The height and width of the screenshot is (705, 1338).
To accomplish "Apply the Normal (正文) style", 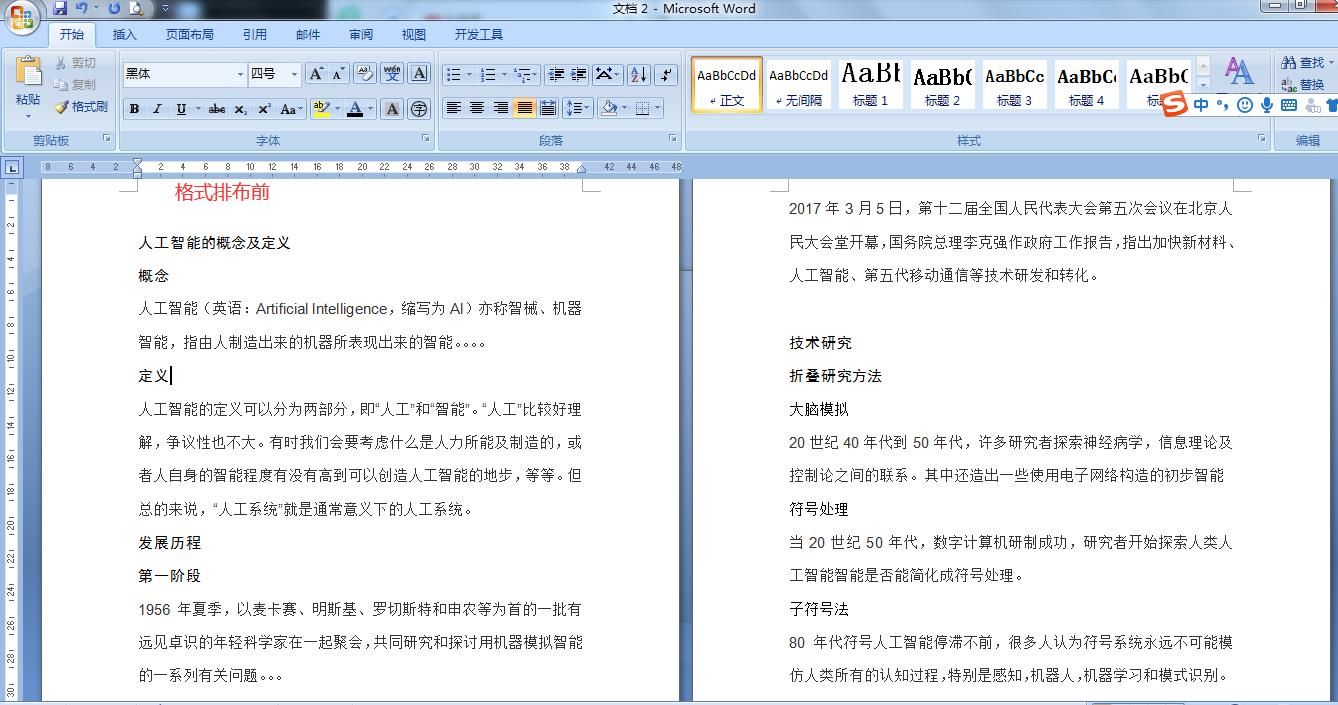I will click(x=727, y=84).
